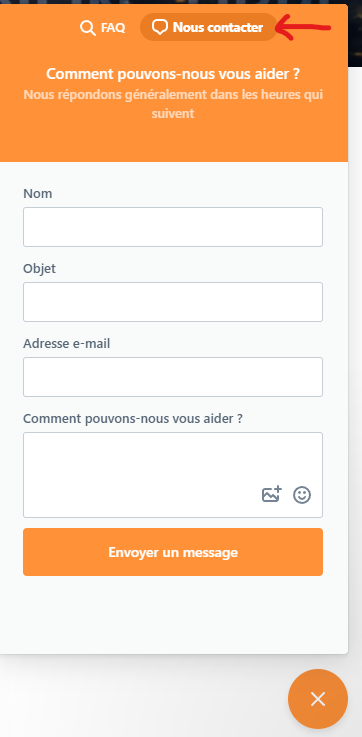
Task: Click the subtitle about response time
Action: 173,104
